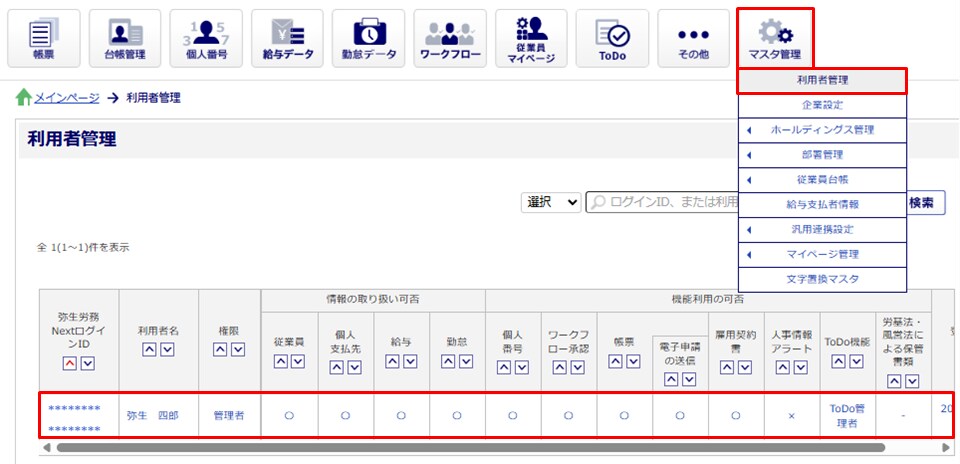Open the 選択 search filter dropdown
Image resolution: width=960 pixels, height=464 pixels.
(551, 202)
